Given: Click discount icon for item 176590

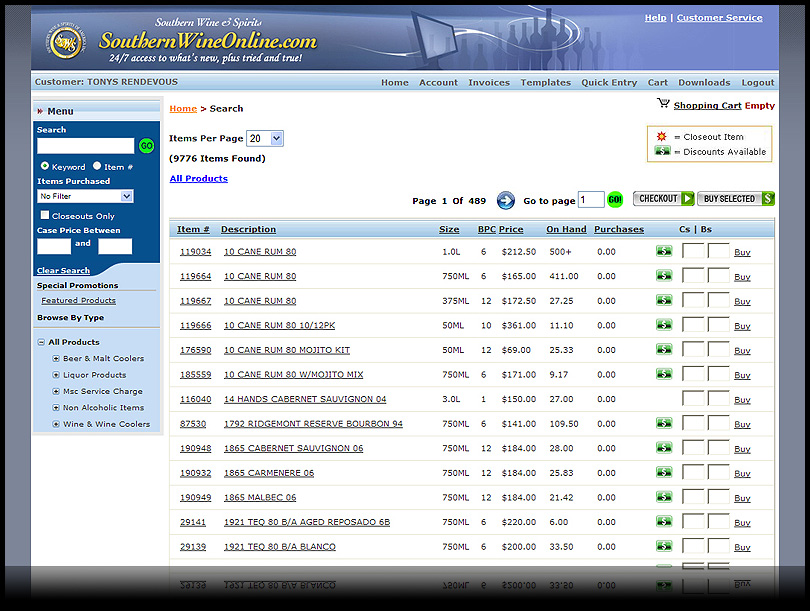Looking at the screenshot, I should click(x=664, y=350).
